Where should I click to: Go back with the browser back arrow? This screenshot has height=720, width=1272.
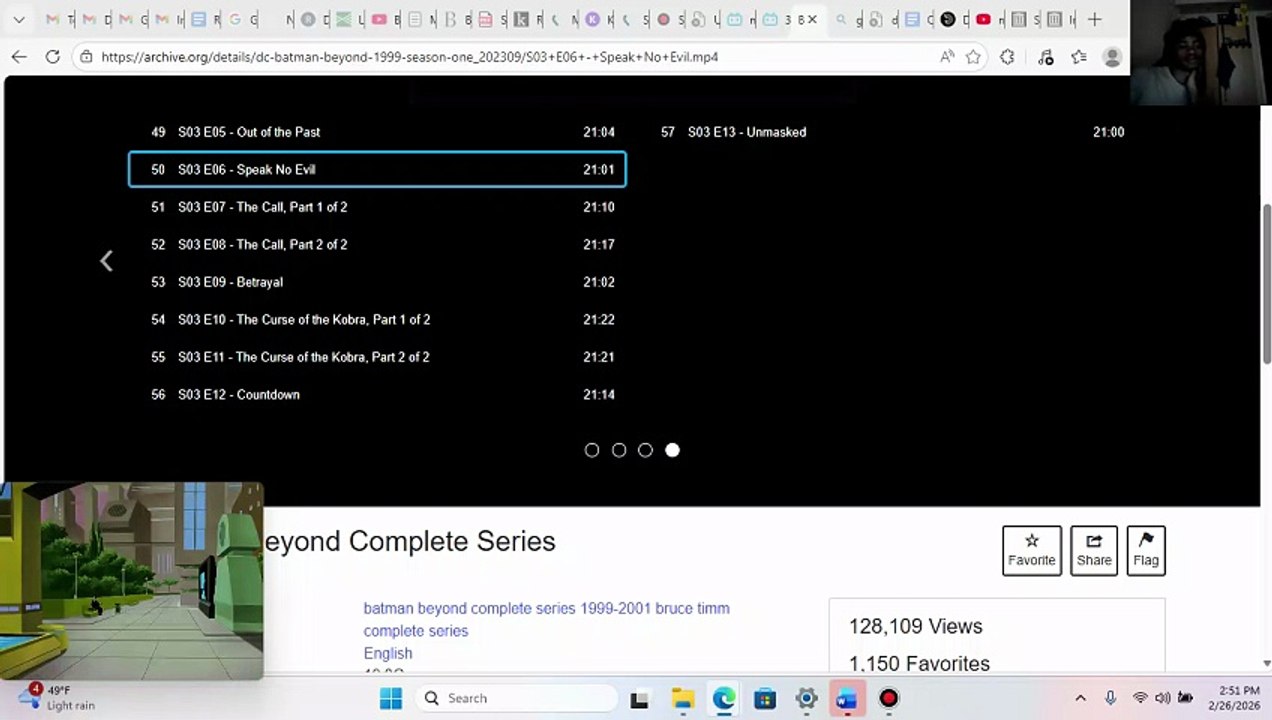coord(19,57)
